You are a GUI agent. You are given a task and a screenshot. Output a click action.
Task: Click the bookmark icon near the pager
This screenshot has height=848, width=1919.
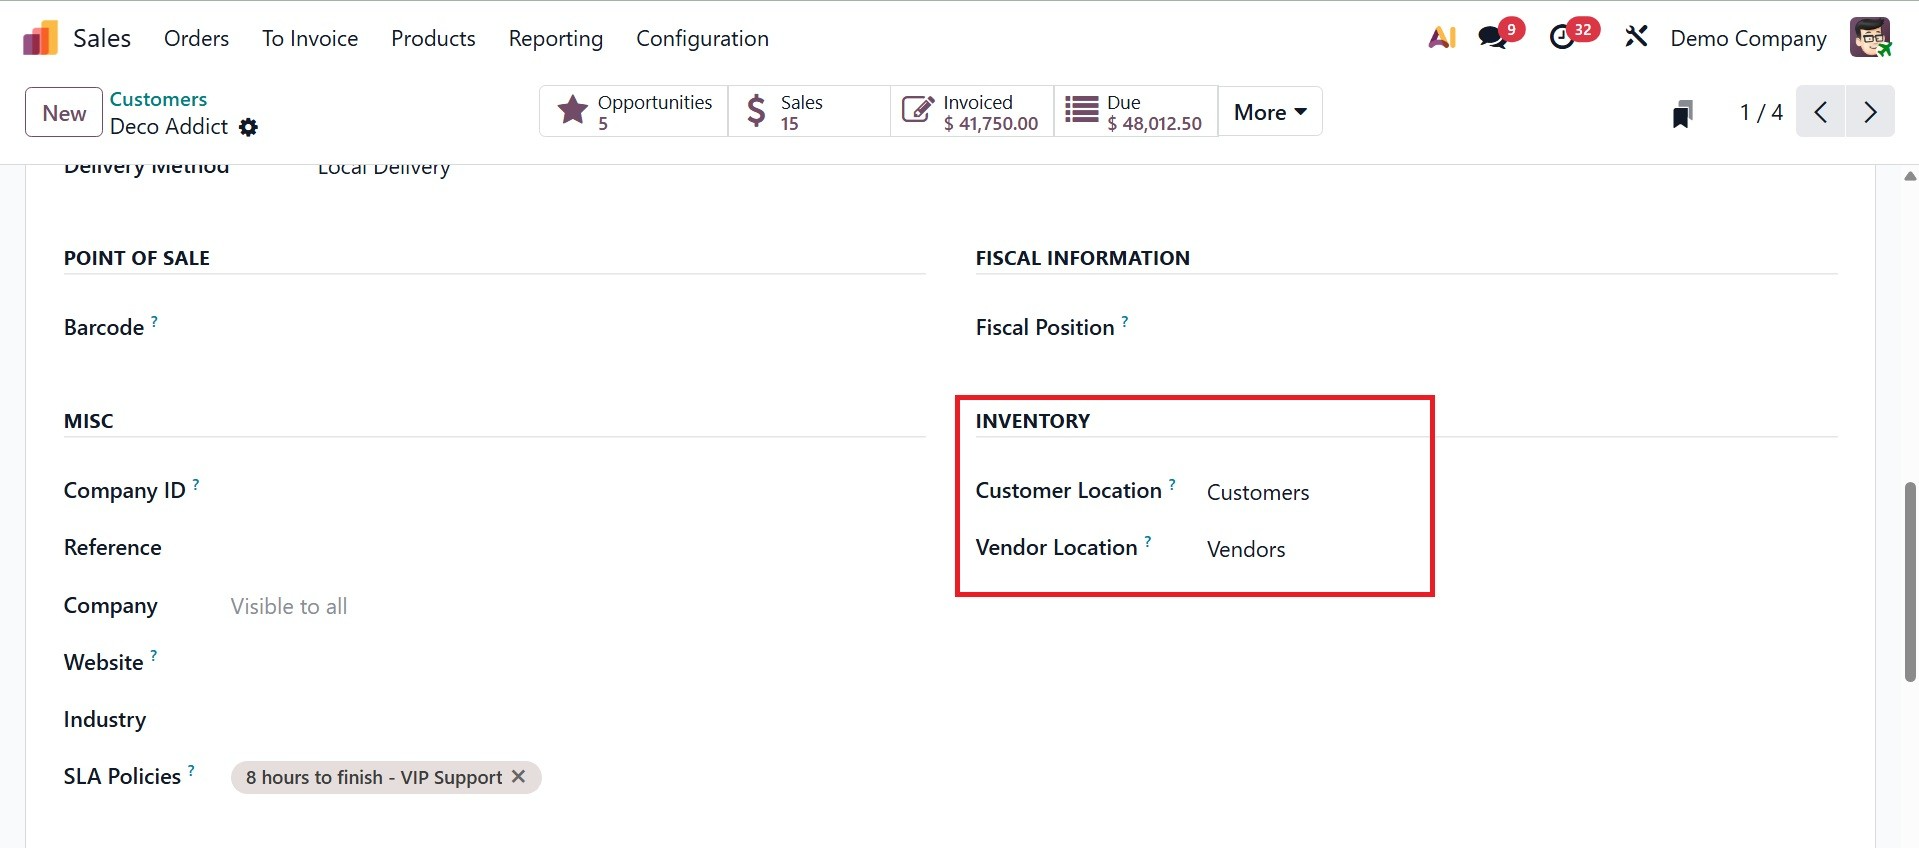point(1683,113)
